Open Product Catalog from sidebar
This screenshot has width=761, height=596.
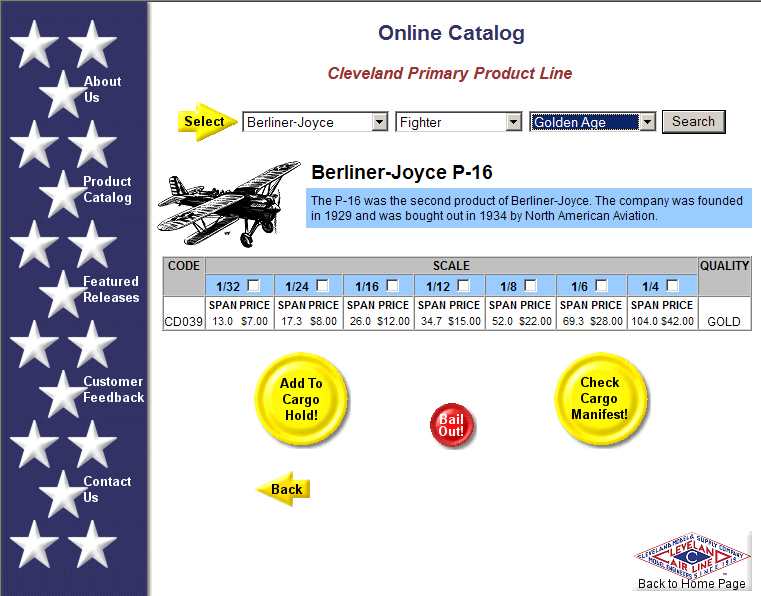[107, 189]
